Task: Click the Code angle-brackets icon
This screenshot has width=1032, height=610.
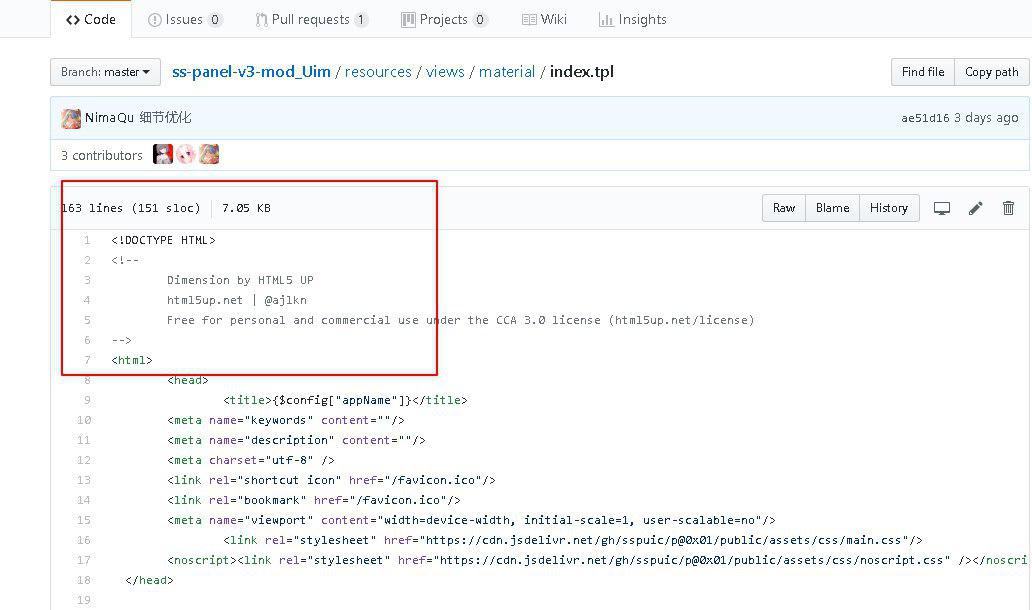Action: coord(72,18)
